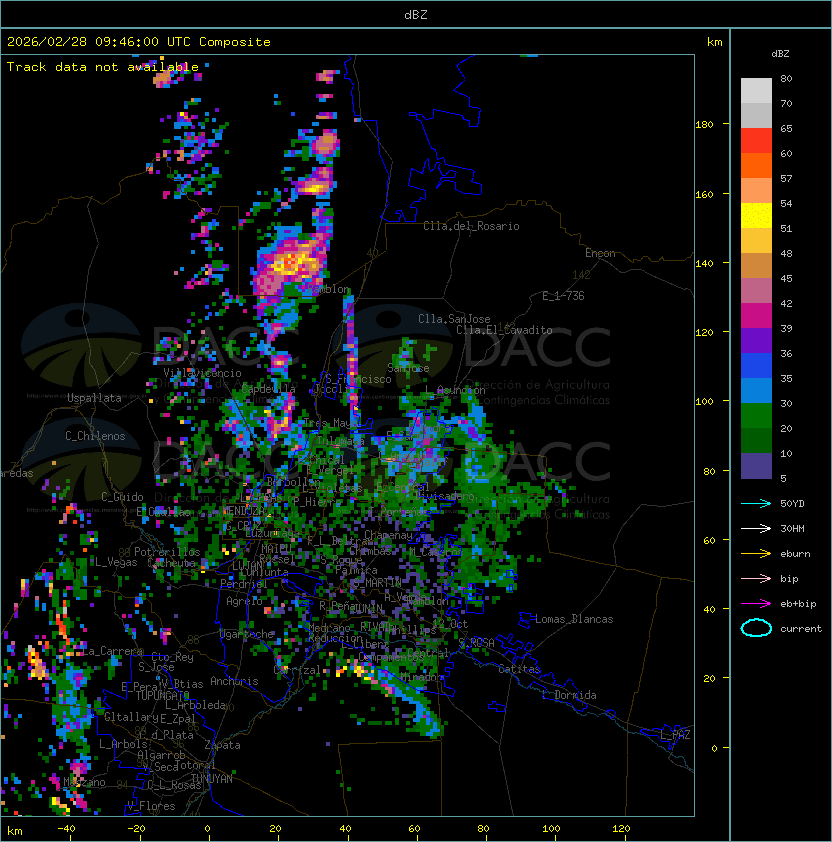
Task: Click the 'Catitas' map label
Action: (x=519, y=669)
